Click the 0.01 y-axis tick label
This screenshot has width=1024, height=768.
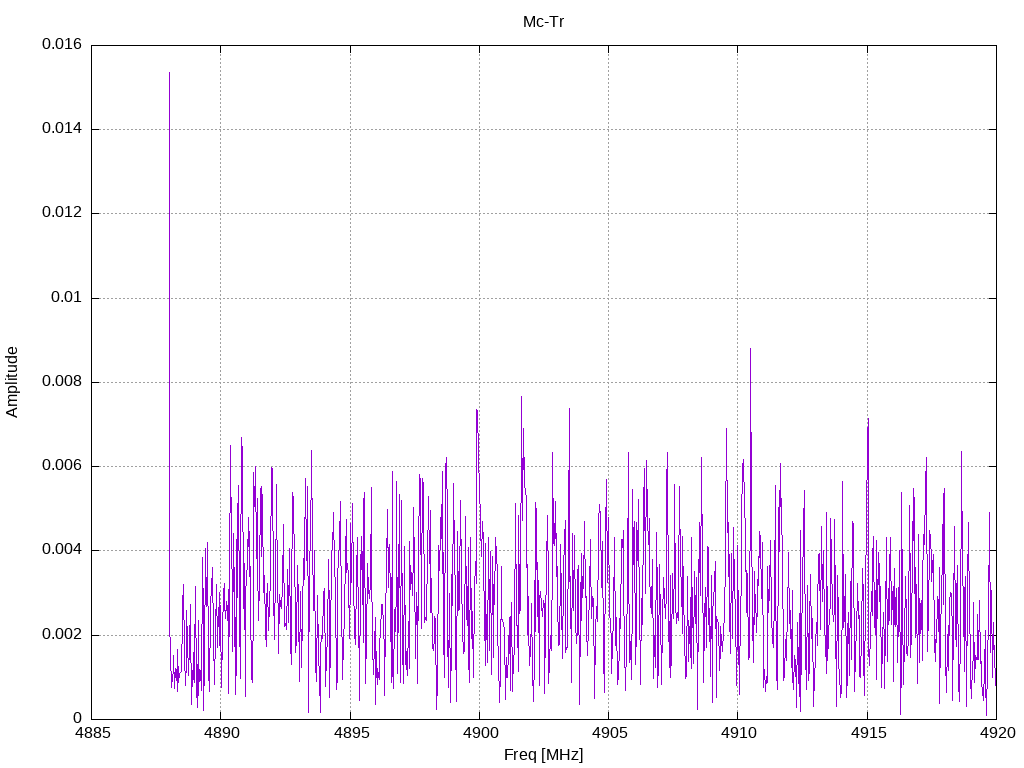[x=67, y=298]
